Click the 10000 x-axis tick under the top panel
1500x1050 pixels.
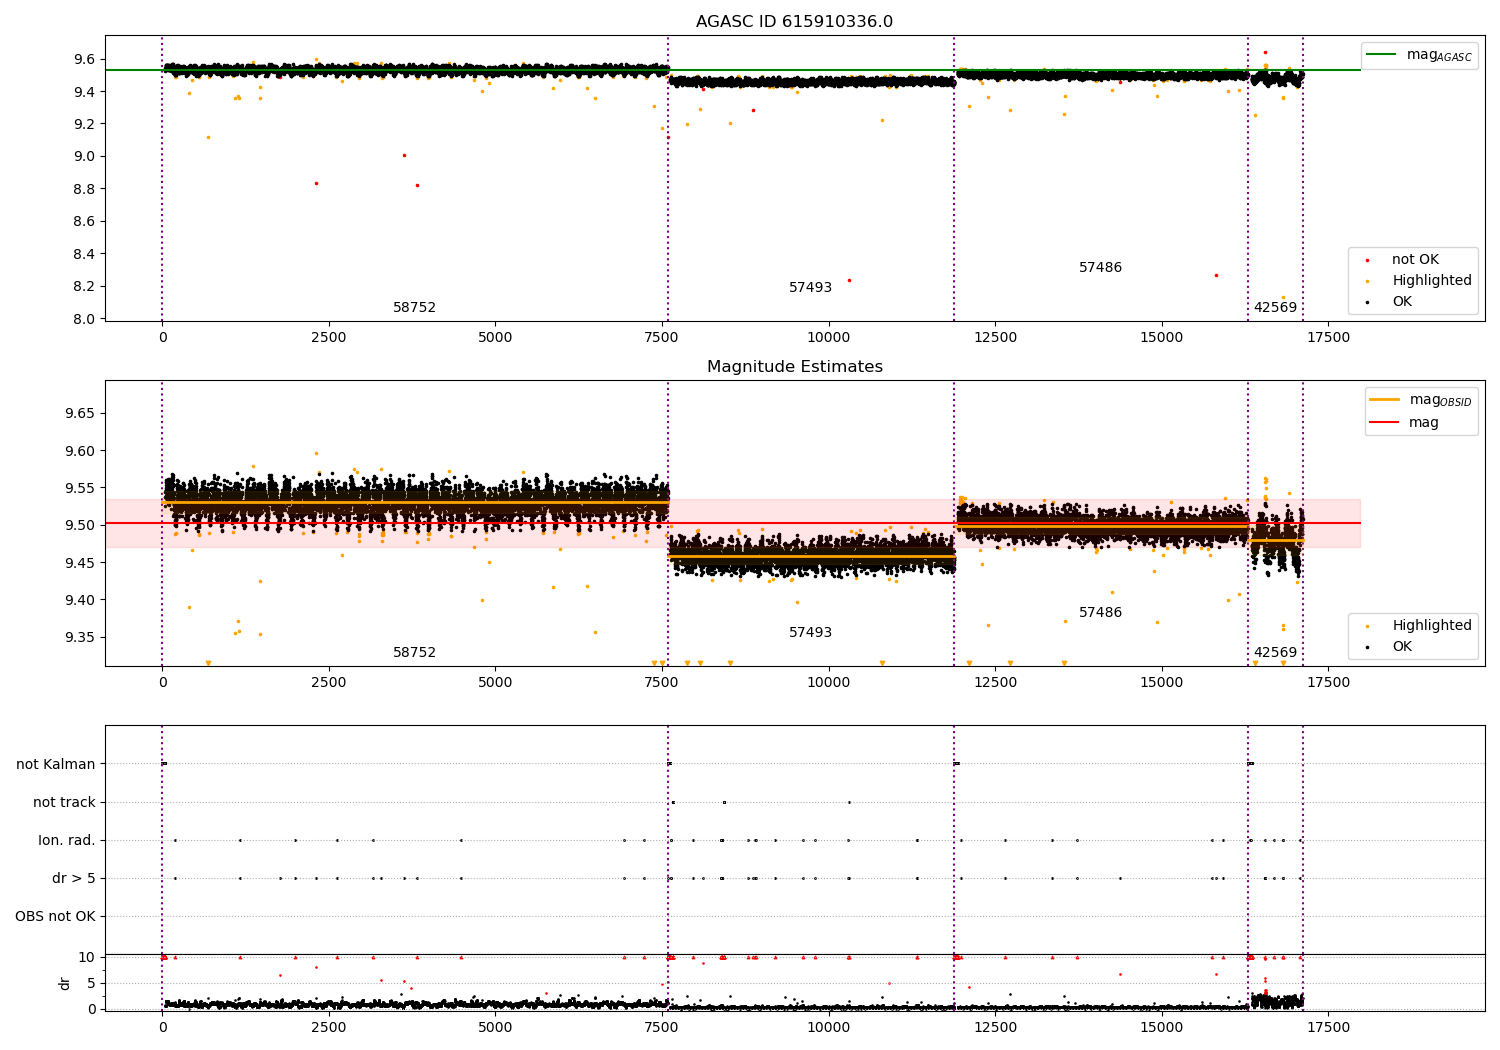828,338
